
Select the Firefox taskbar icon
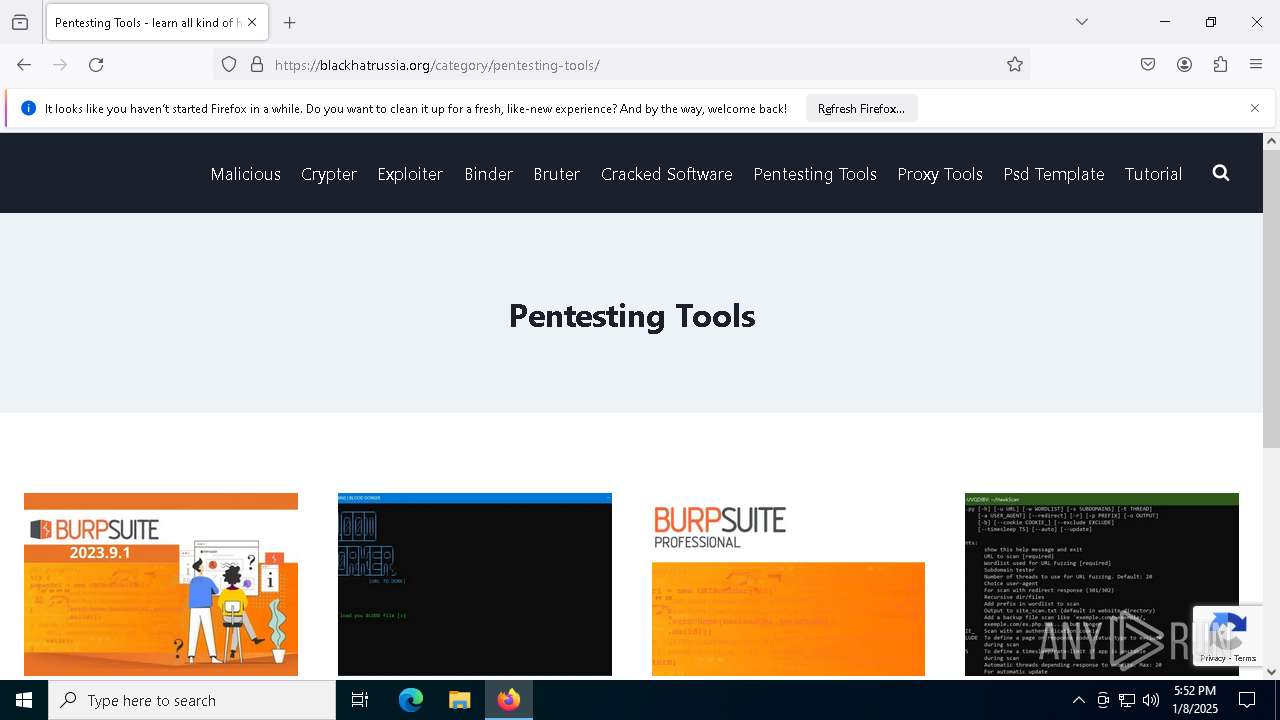(509, 700)
